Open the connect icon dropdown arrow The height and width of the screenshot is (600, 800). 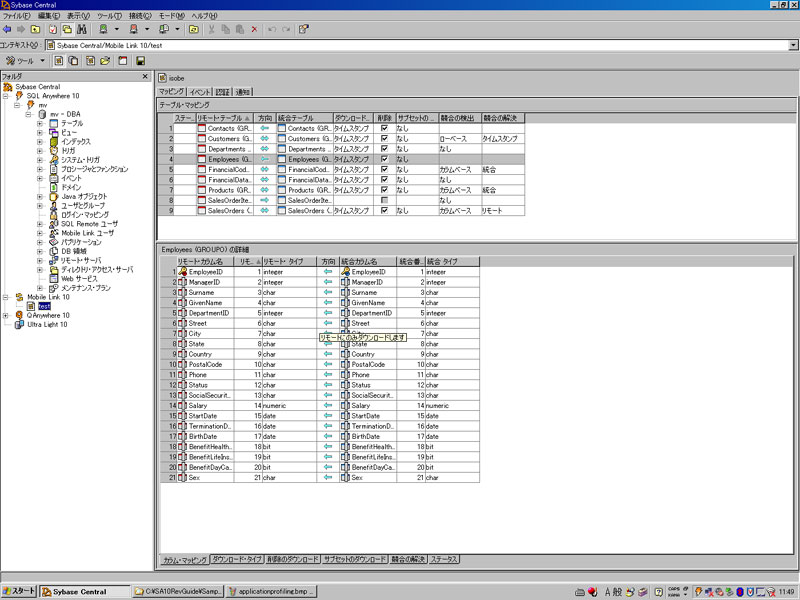116,30
